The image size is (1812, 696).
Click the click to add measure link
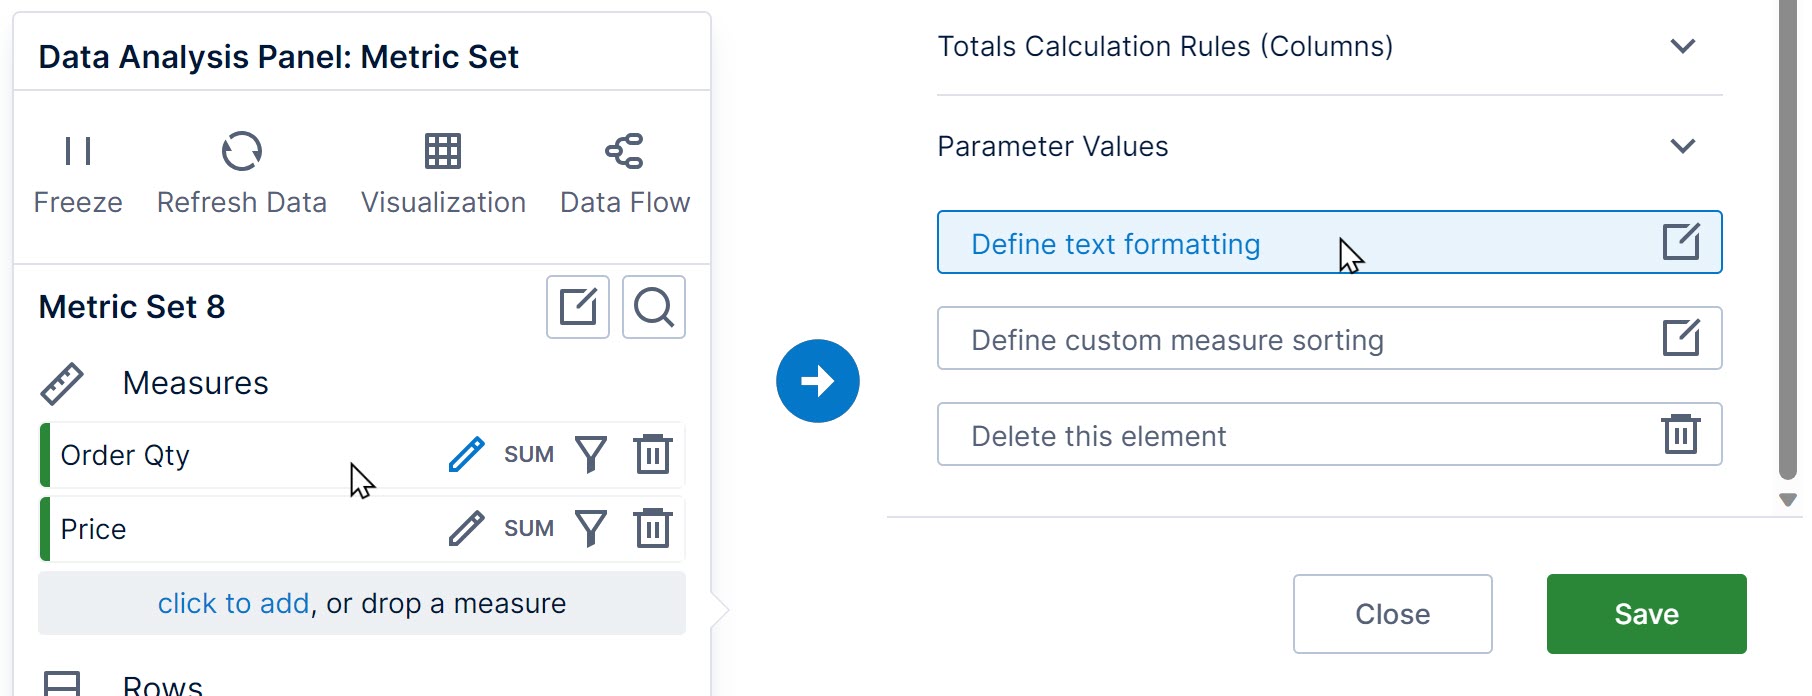pyautogui.click(x=232, y=603)
